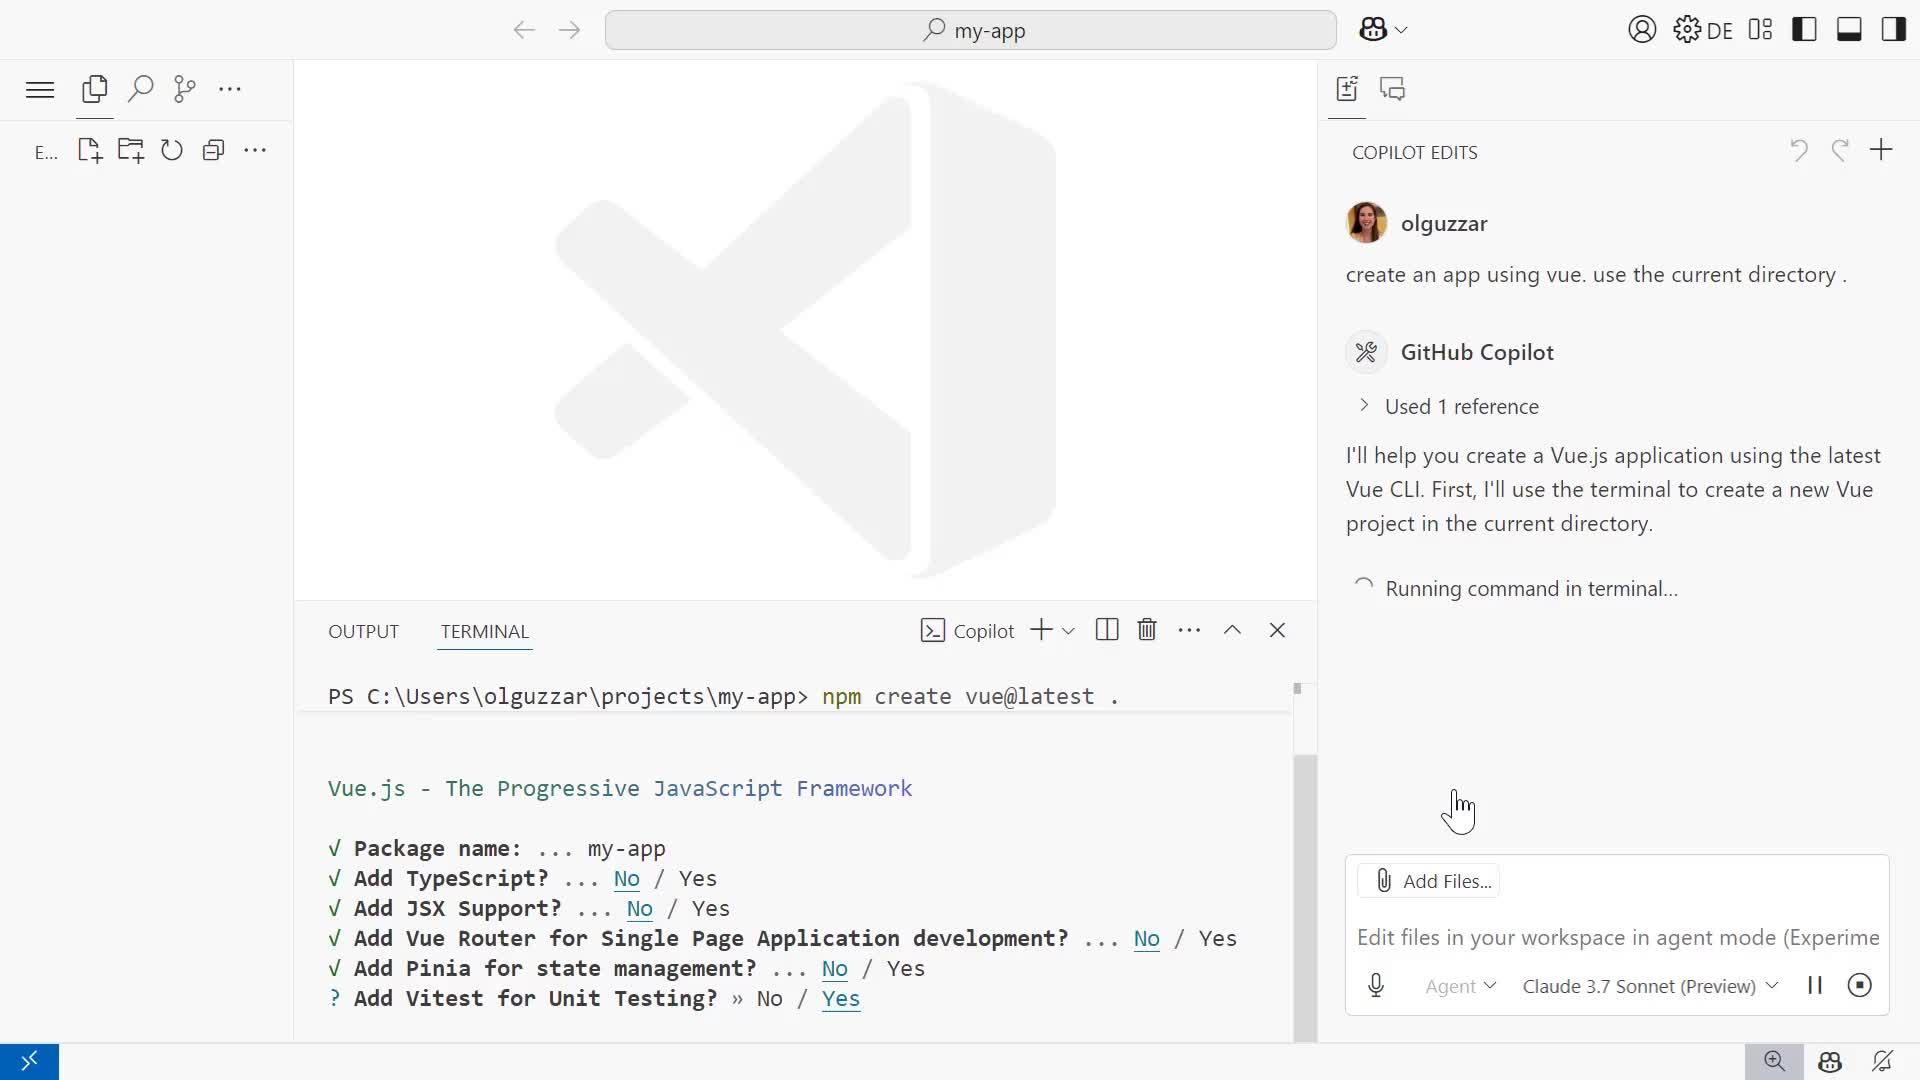Image resolution: width=1920 pixels, height=1080 pixels.
Task: Toggle the bottom panel visibility
Action: pyautogui.click(x=1848, y=29)
